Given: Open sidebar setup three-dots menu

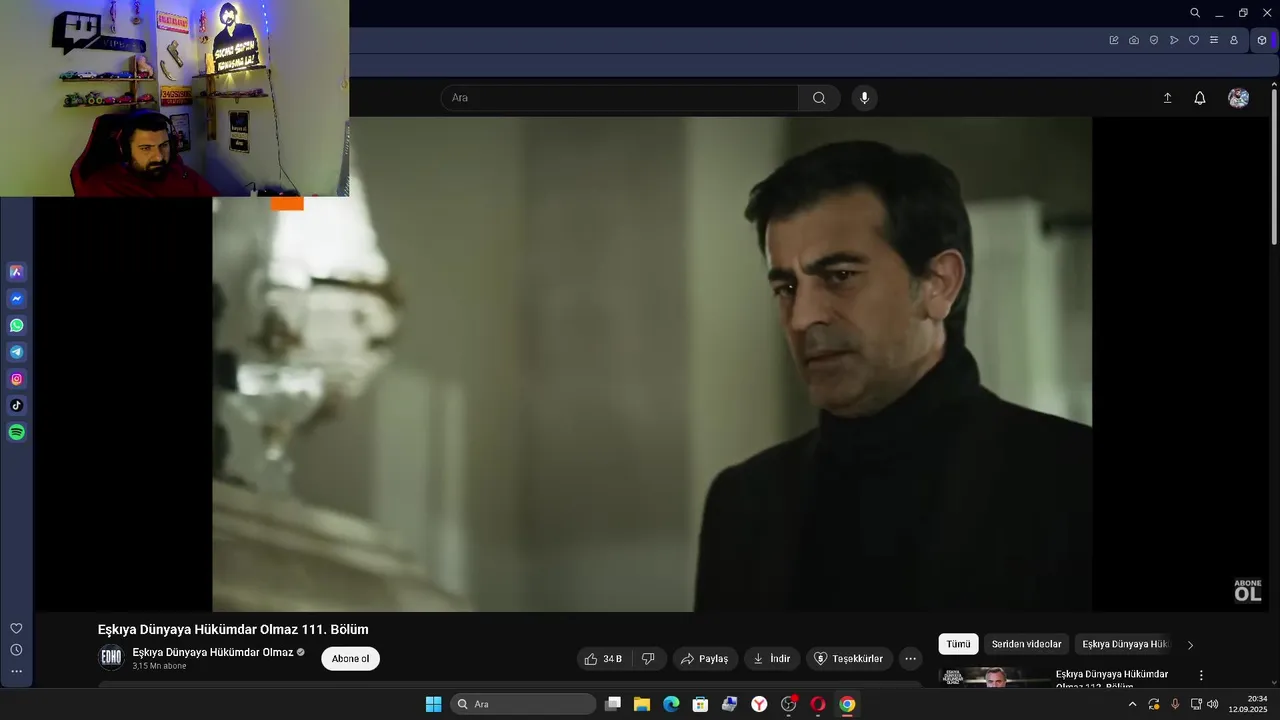Looking at the screenshot, I should pyautogui.click(x=16, y=671).
